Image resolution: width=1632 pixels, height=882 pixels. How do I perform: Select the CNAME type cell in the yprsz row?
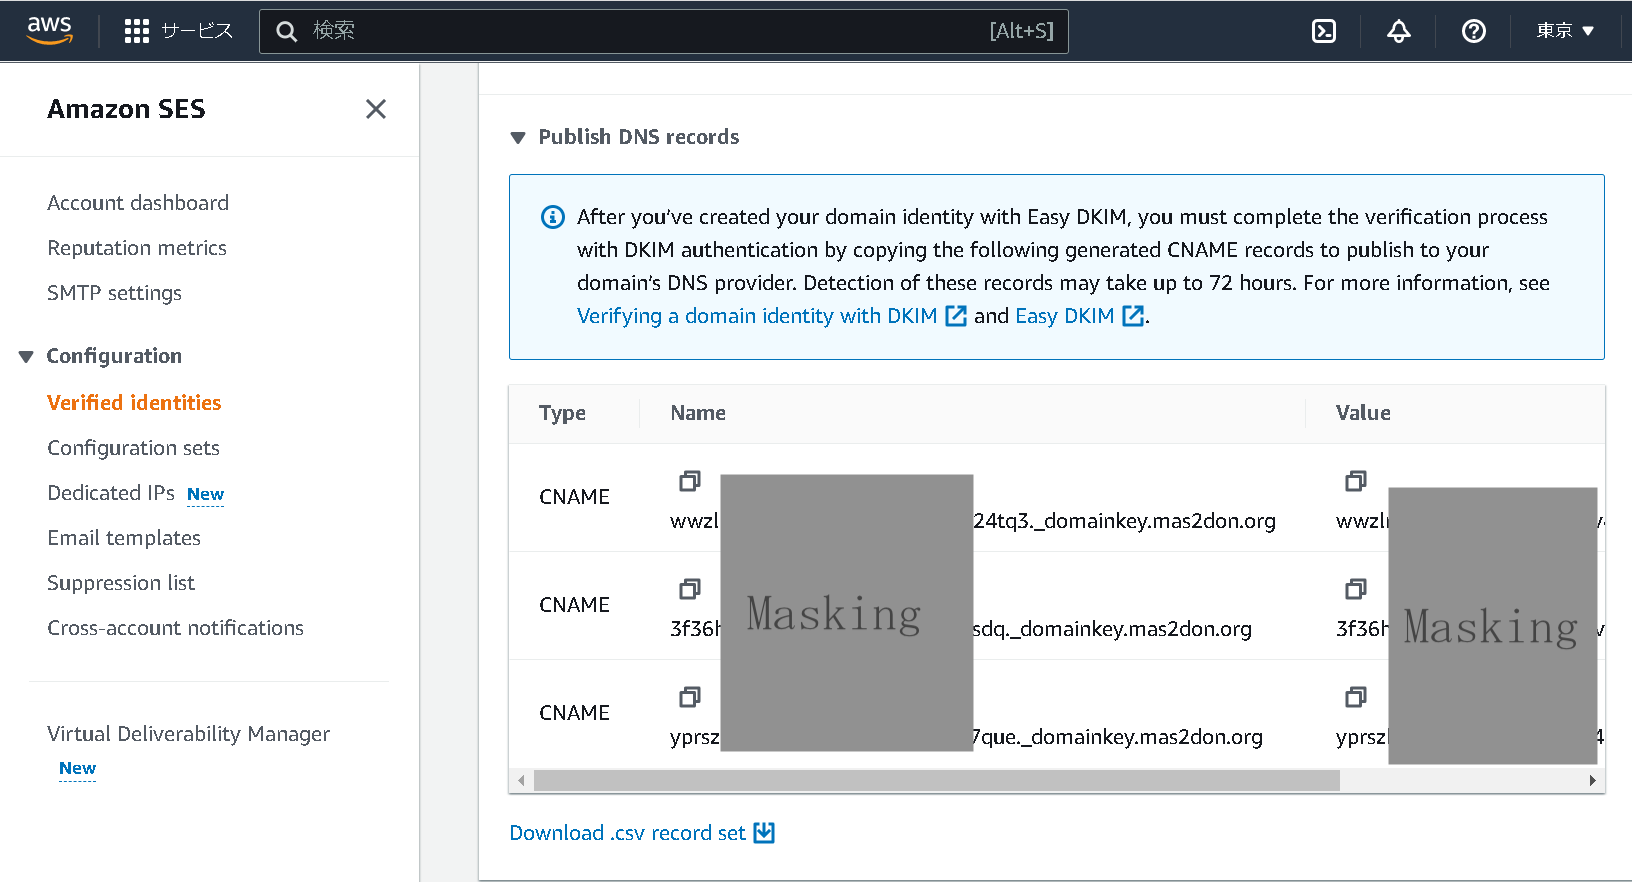574,713
